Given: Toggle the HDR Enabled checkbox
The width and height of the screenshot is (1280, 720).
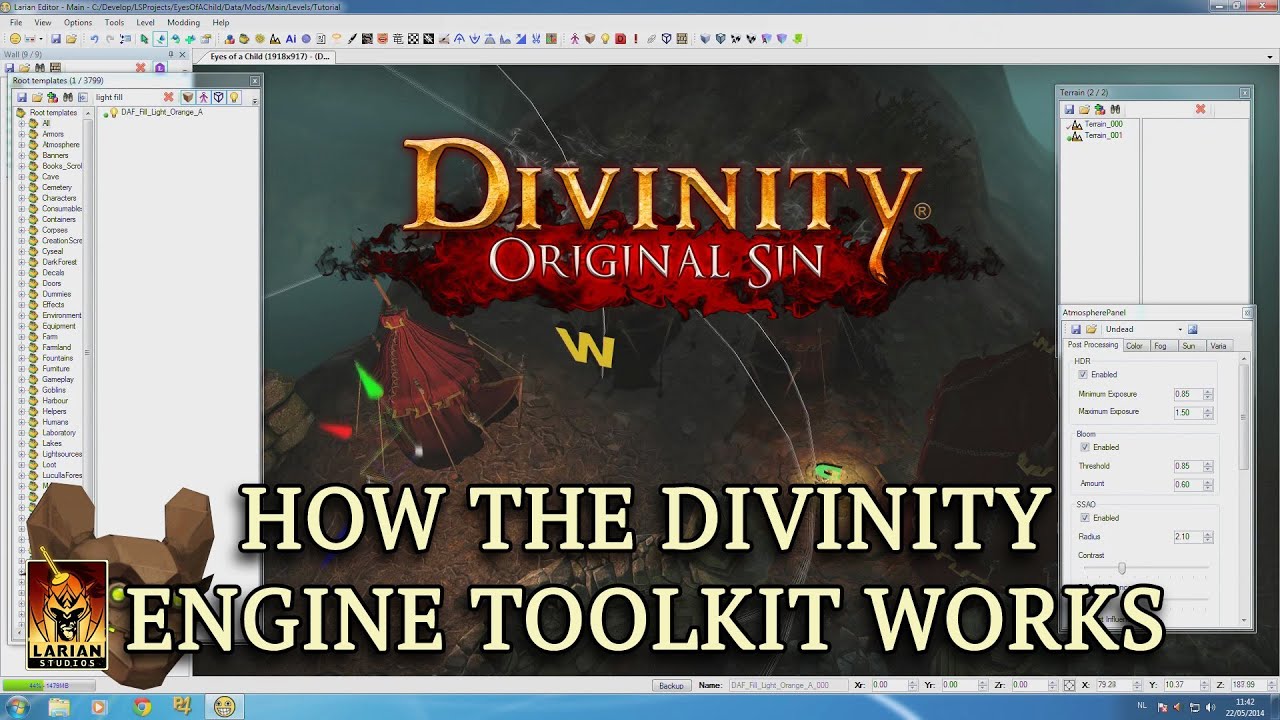Looking at the screenshot, I should 1083,374.
